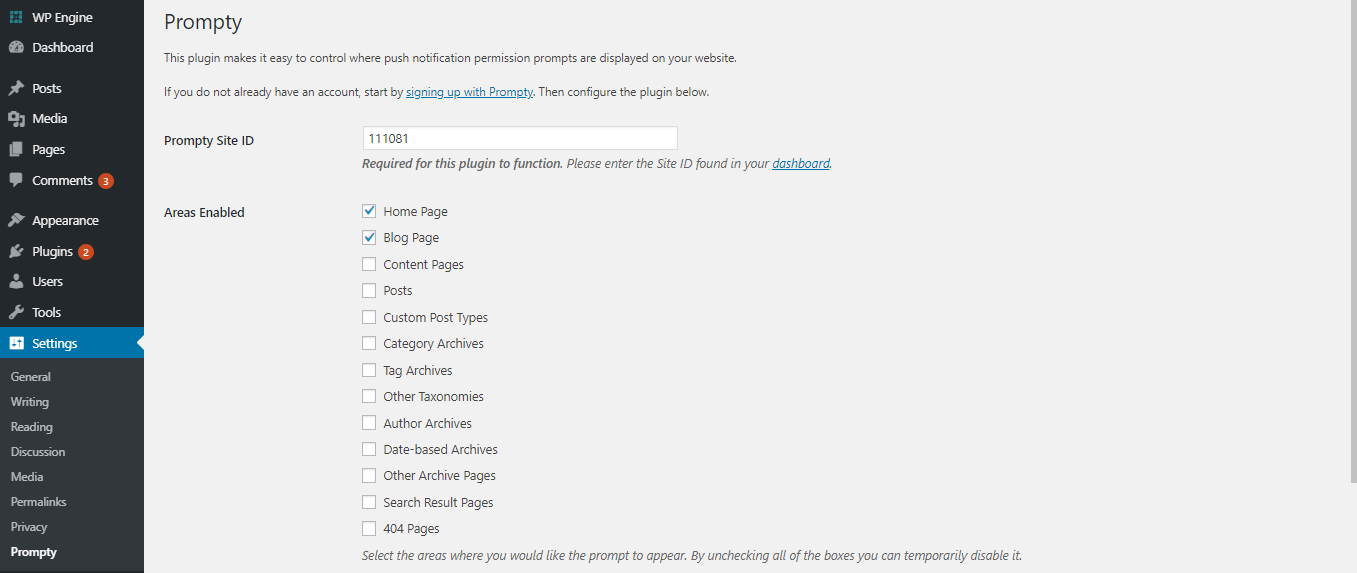Image resolution: width=1357 pixels, height=573 pixels.
Task: Open the Users menu
Action: coord(72,281)
